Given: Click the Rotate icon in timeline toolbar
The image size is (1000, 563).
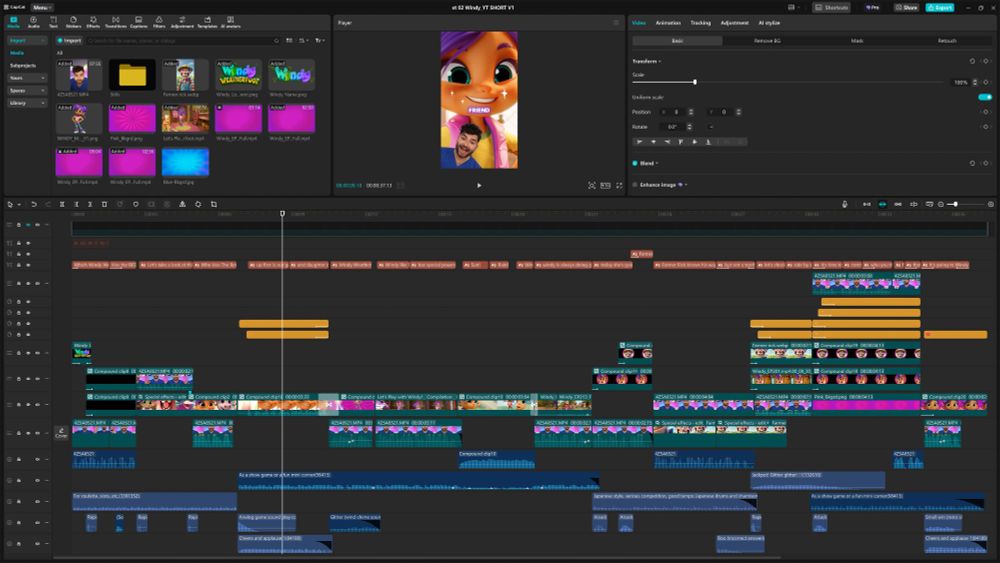Looking at the screenshot, I should click(x=198, y=204).
